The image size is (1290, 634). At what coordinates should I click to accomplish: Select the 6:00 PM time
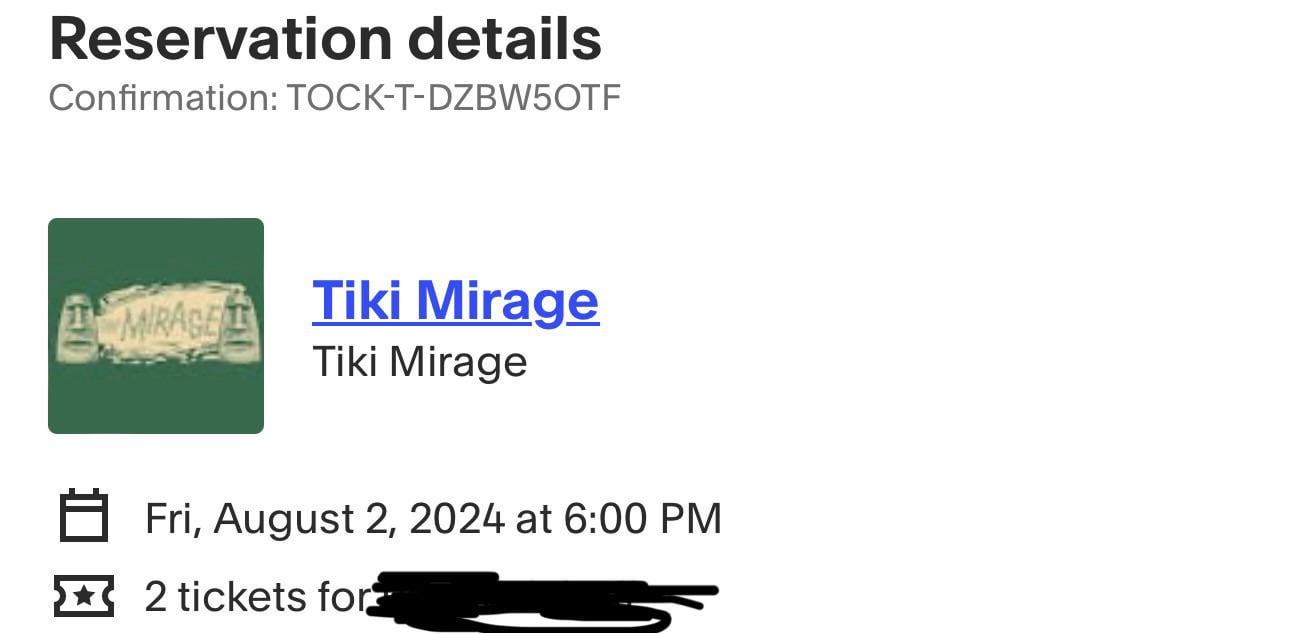point(642,519)
